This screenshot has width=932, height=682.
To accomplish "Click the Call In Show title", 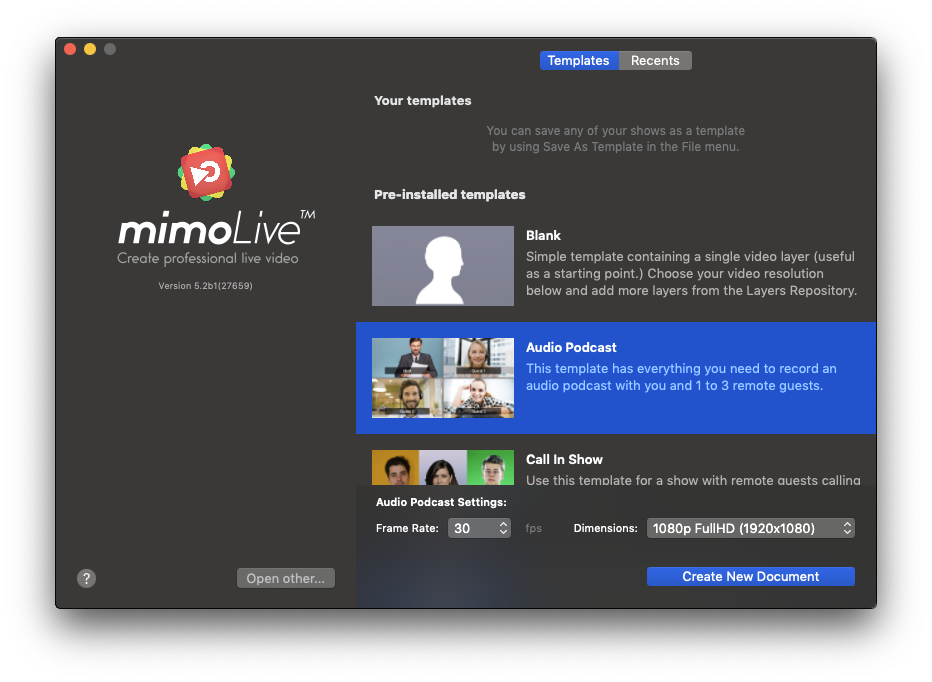I will tap(564, 460).
